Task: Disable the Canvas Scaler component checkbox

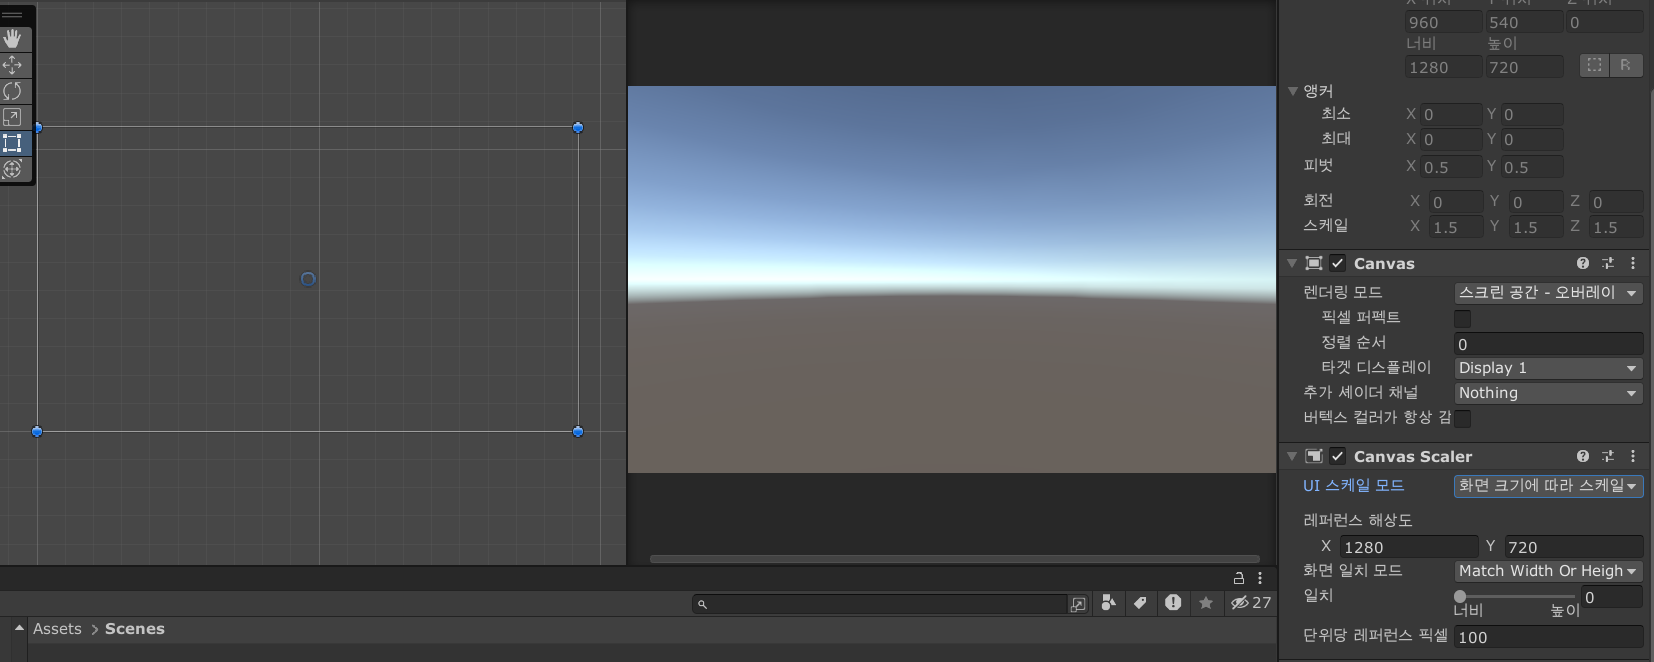Action: (1338, 456)
